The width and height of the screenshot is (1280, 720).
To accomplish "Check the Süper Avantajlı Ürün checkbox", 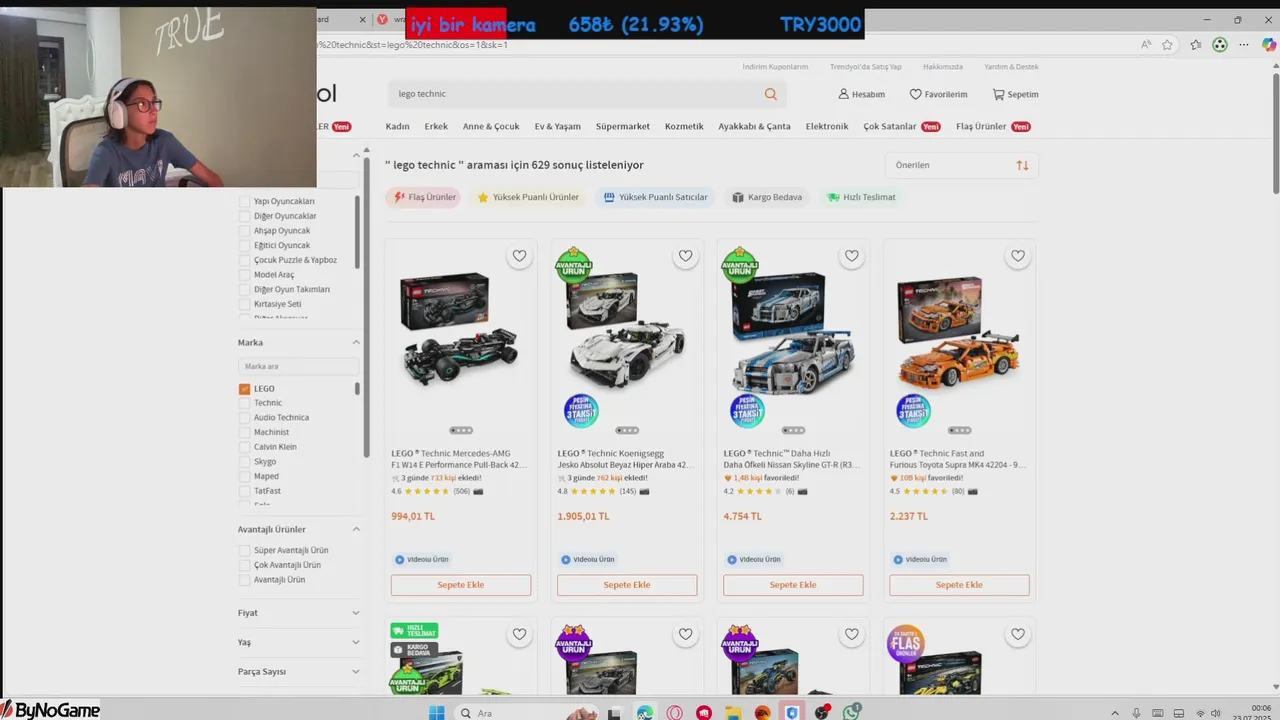I will pos(244,550).
